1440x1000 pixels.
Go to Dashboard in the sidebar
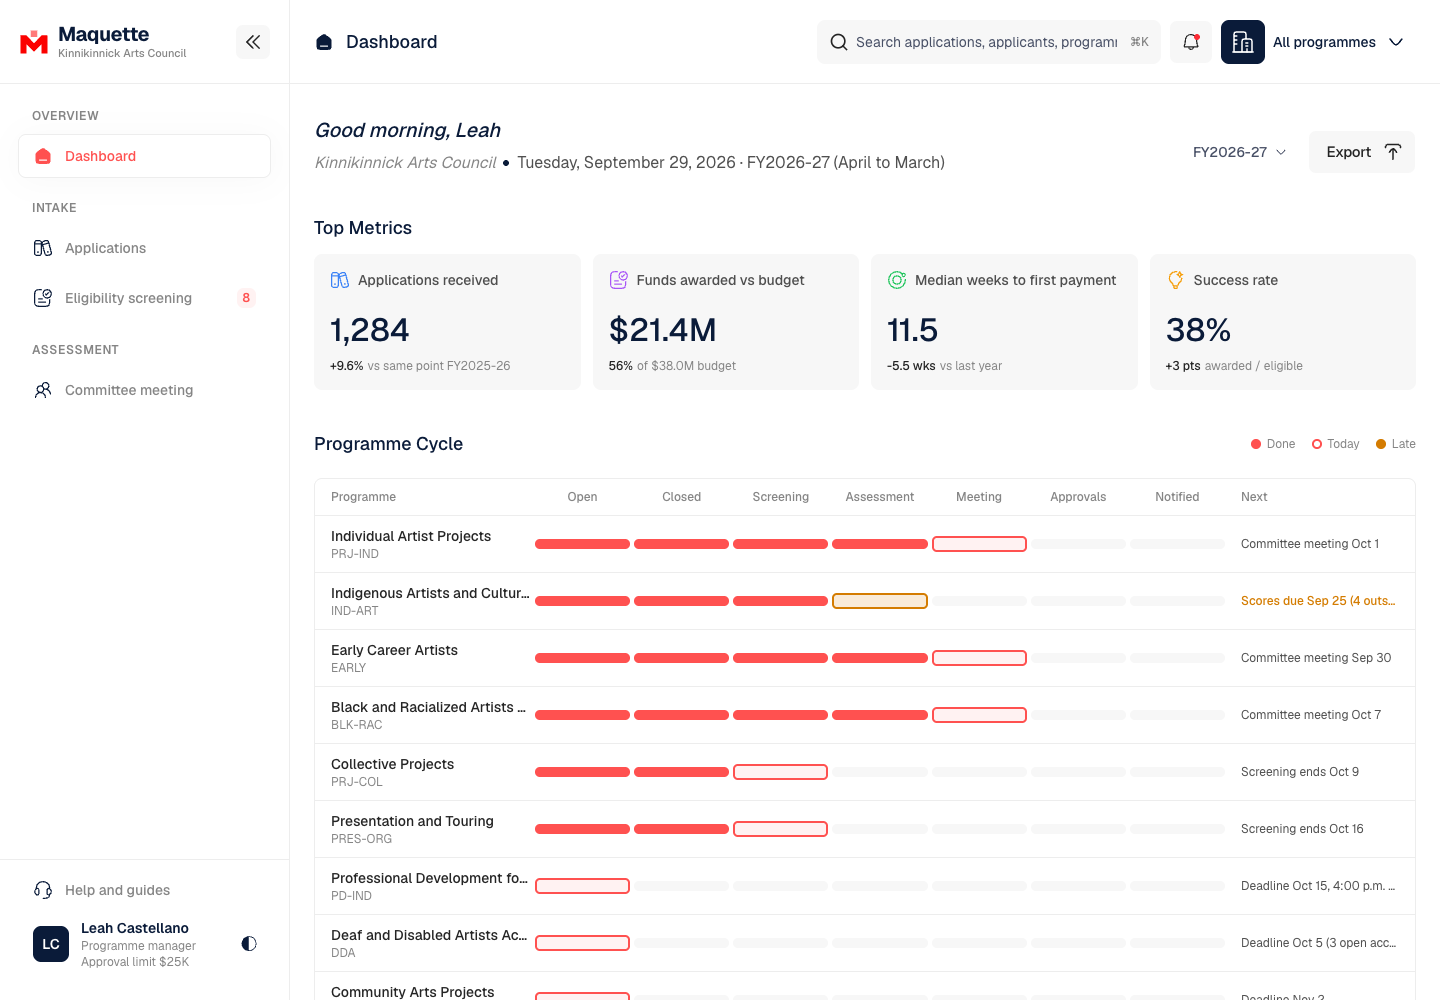(145, 156)
